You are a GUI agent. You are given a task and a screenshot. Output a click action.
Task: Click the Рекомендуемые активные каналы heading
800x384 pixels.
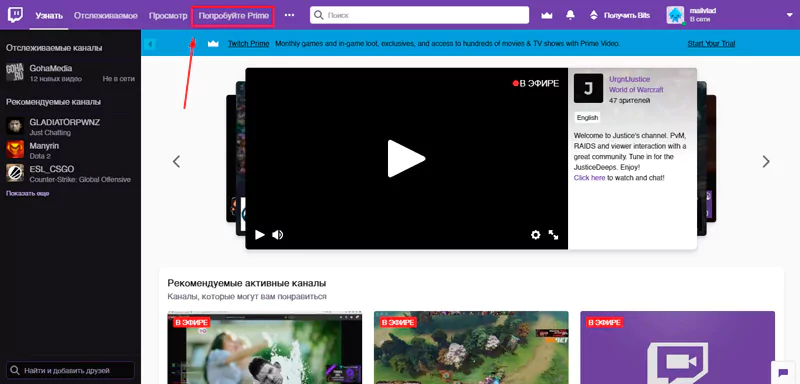pos(247,284)
